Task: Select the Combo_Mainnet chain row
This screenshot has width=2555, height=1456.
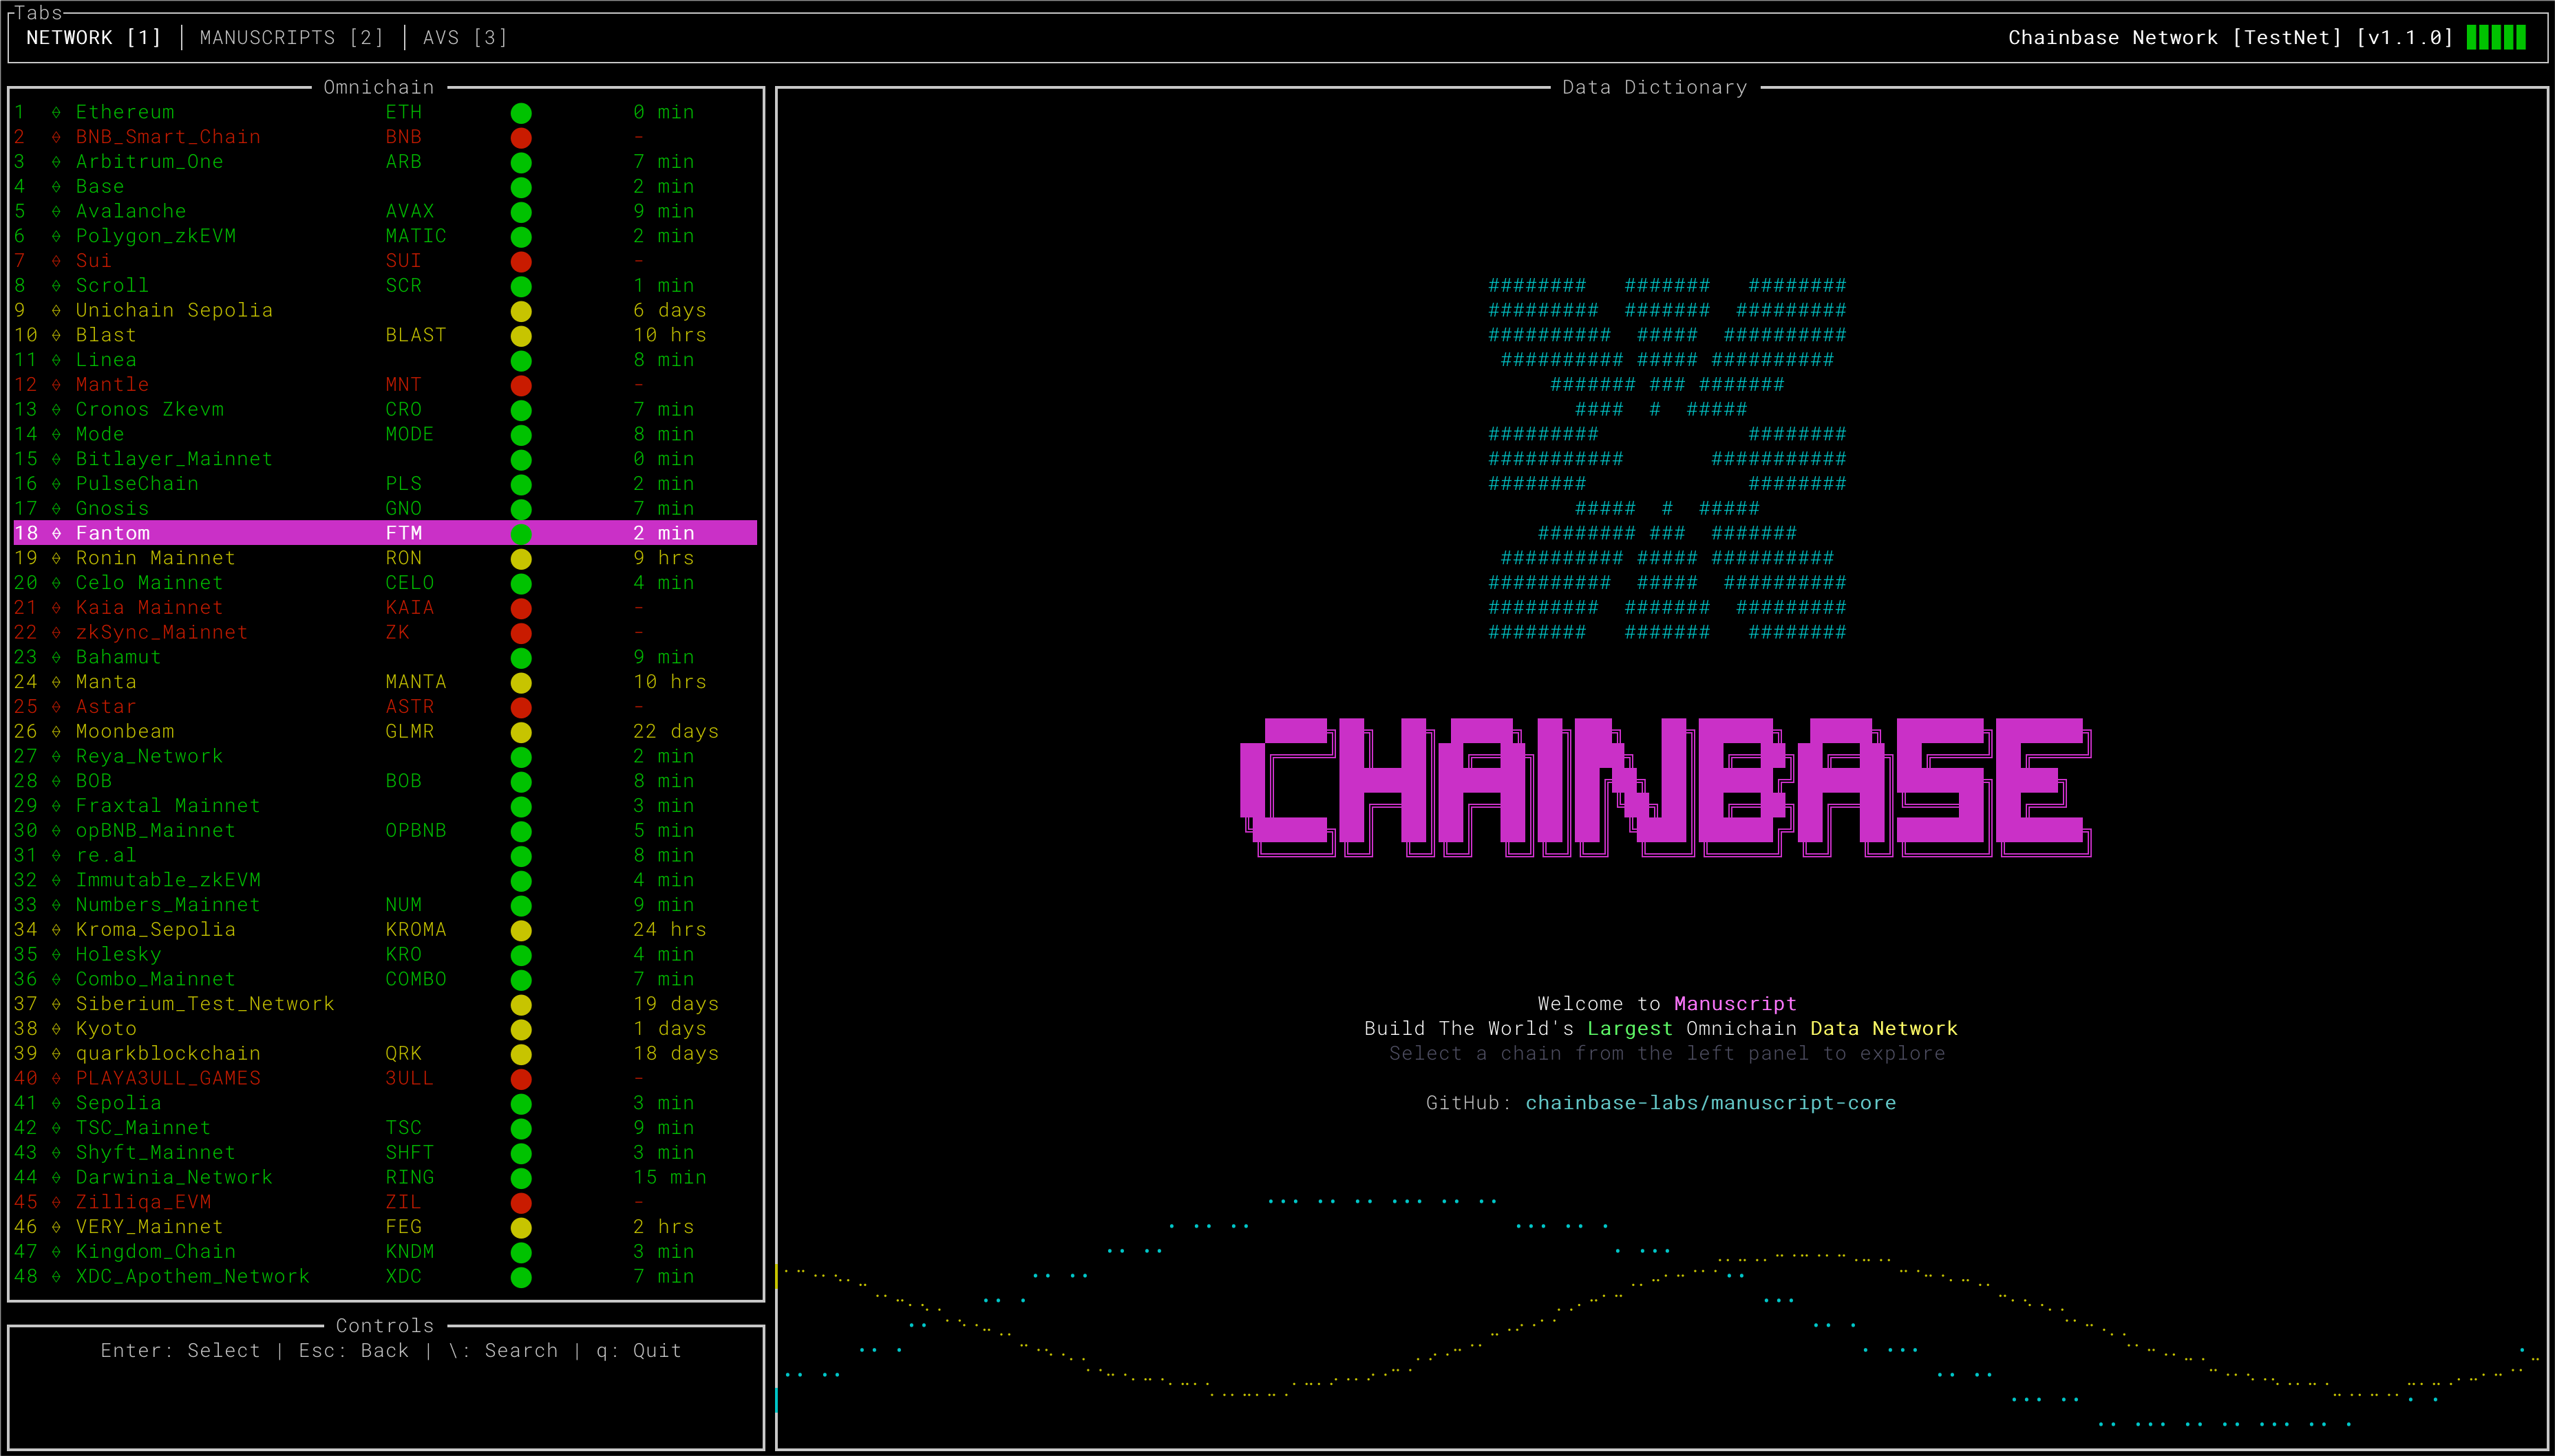Action: pos(385,979)
